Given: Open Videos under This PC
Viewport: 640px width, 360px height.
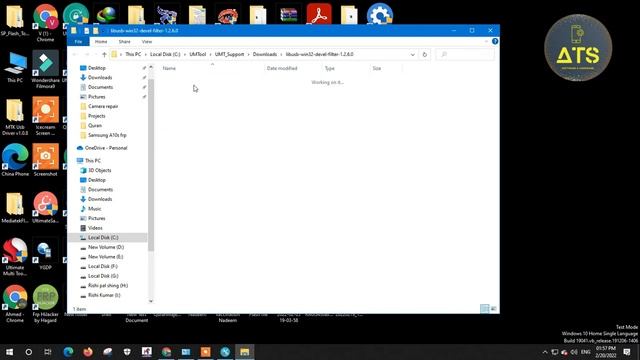Looking at the screenshot, I should tap(95, 228).
